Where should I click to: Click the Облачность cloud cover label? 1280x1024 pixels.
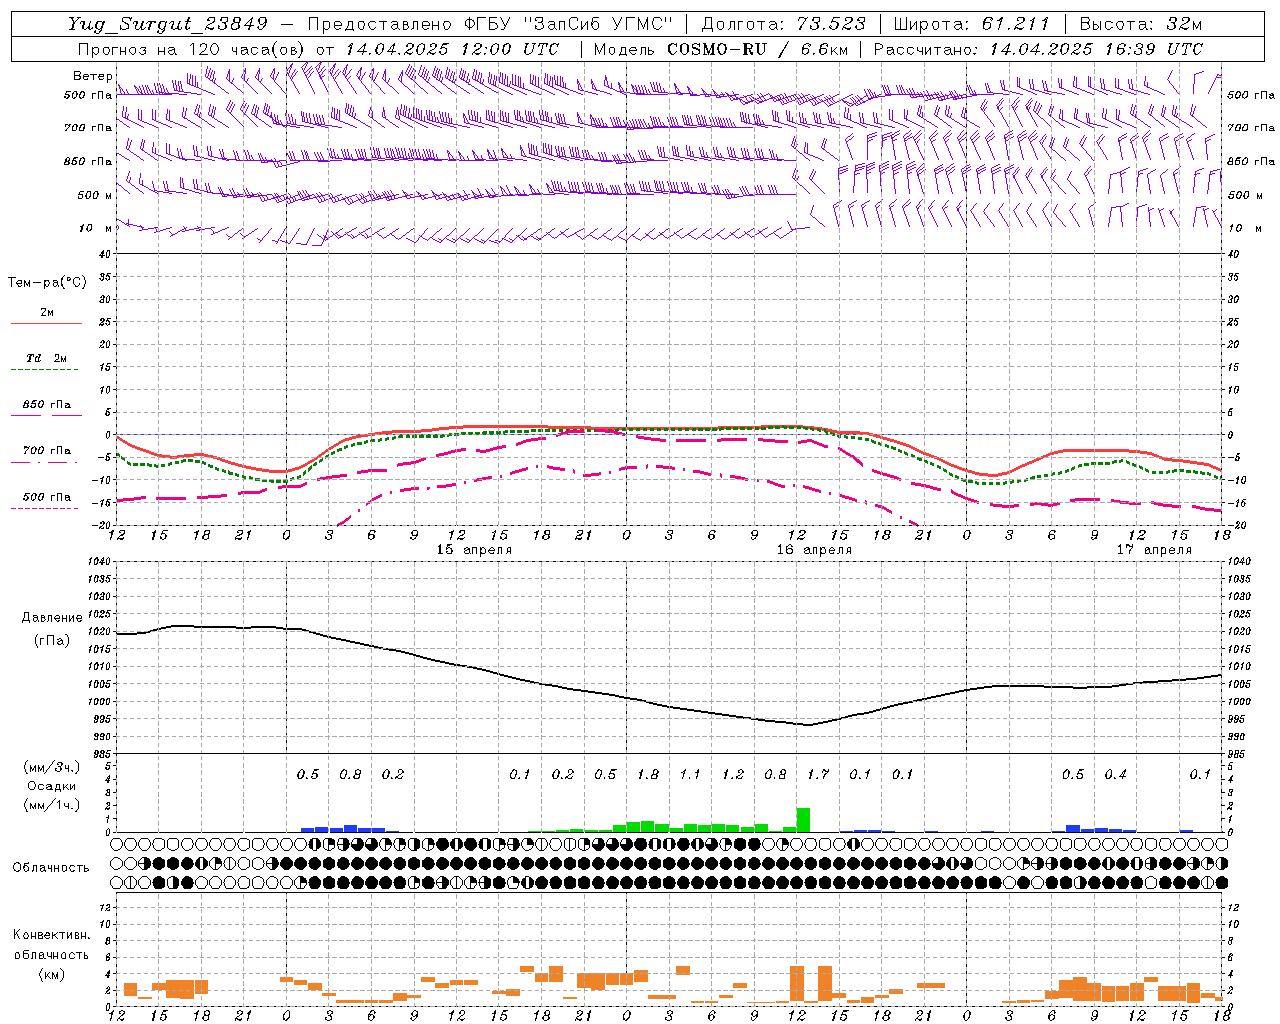(x=51, y=868)
